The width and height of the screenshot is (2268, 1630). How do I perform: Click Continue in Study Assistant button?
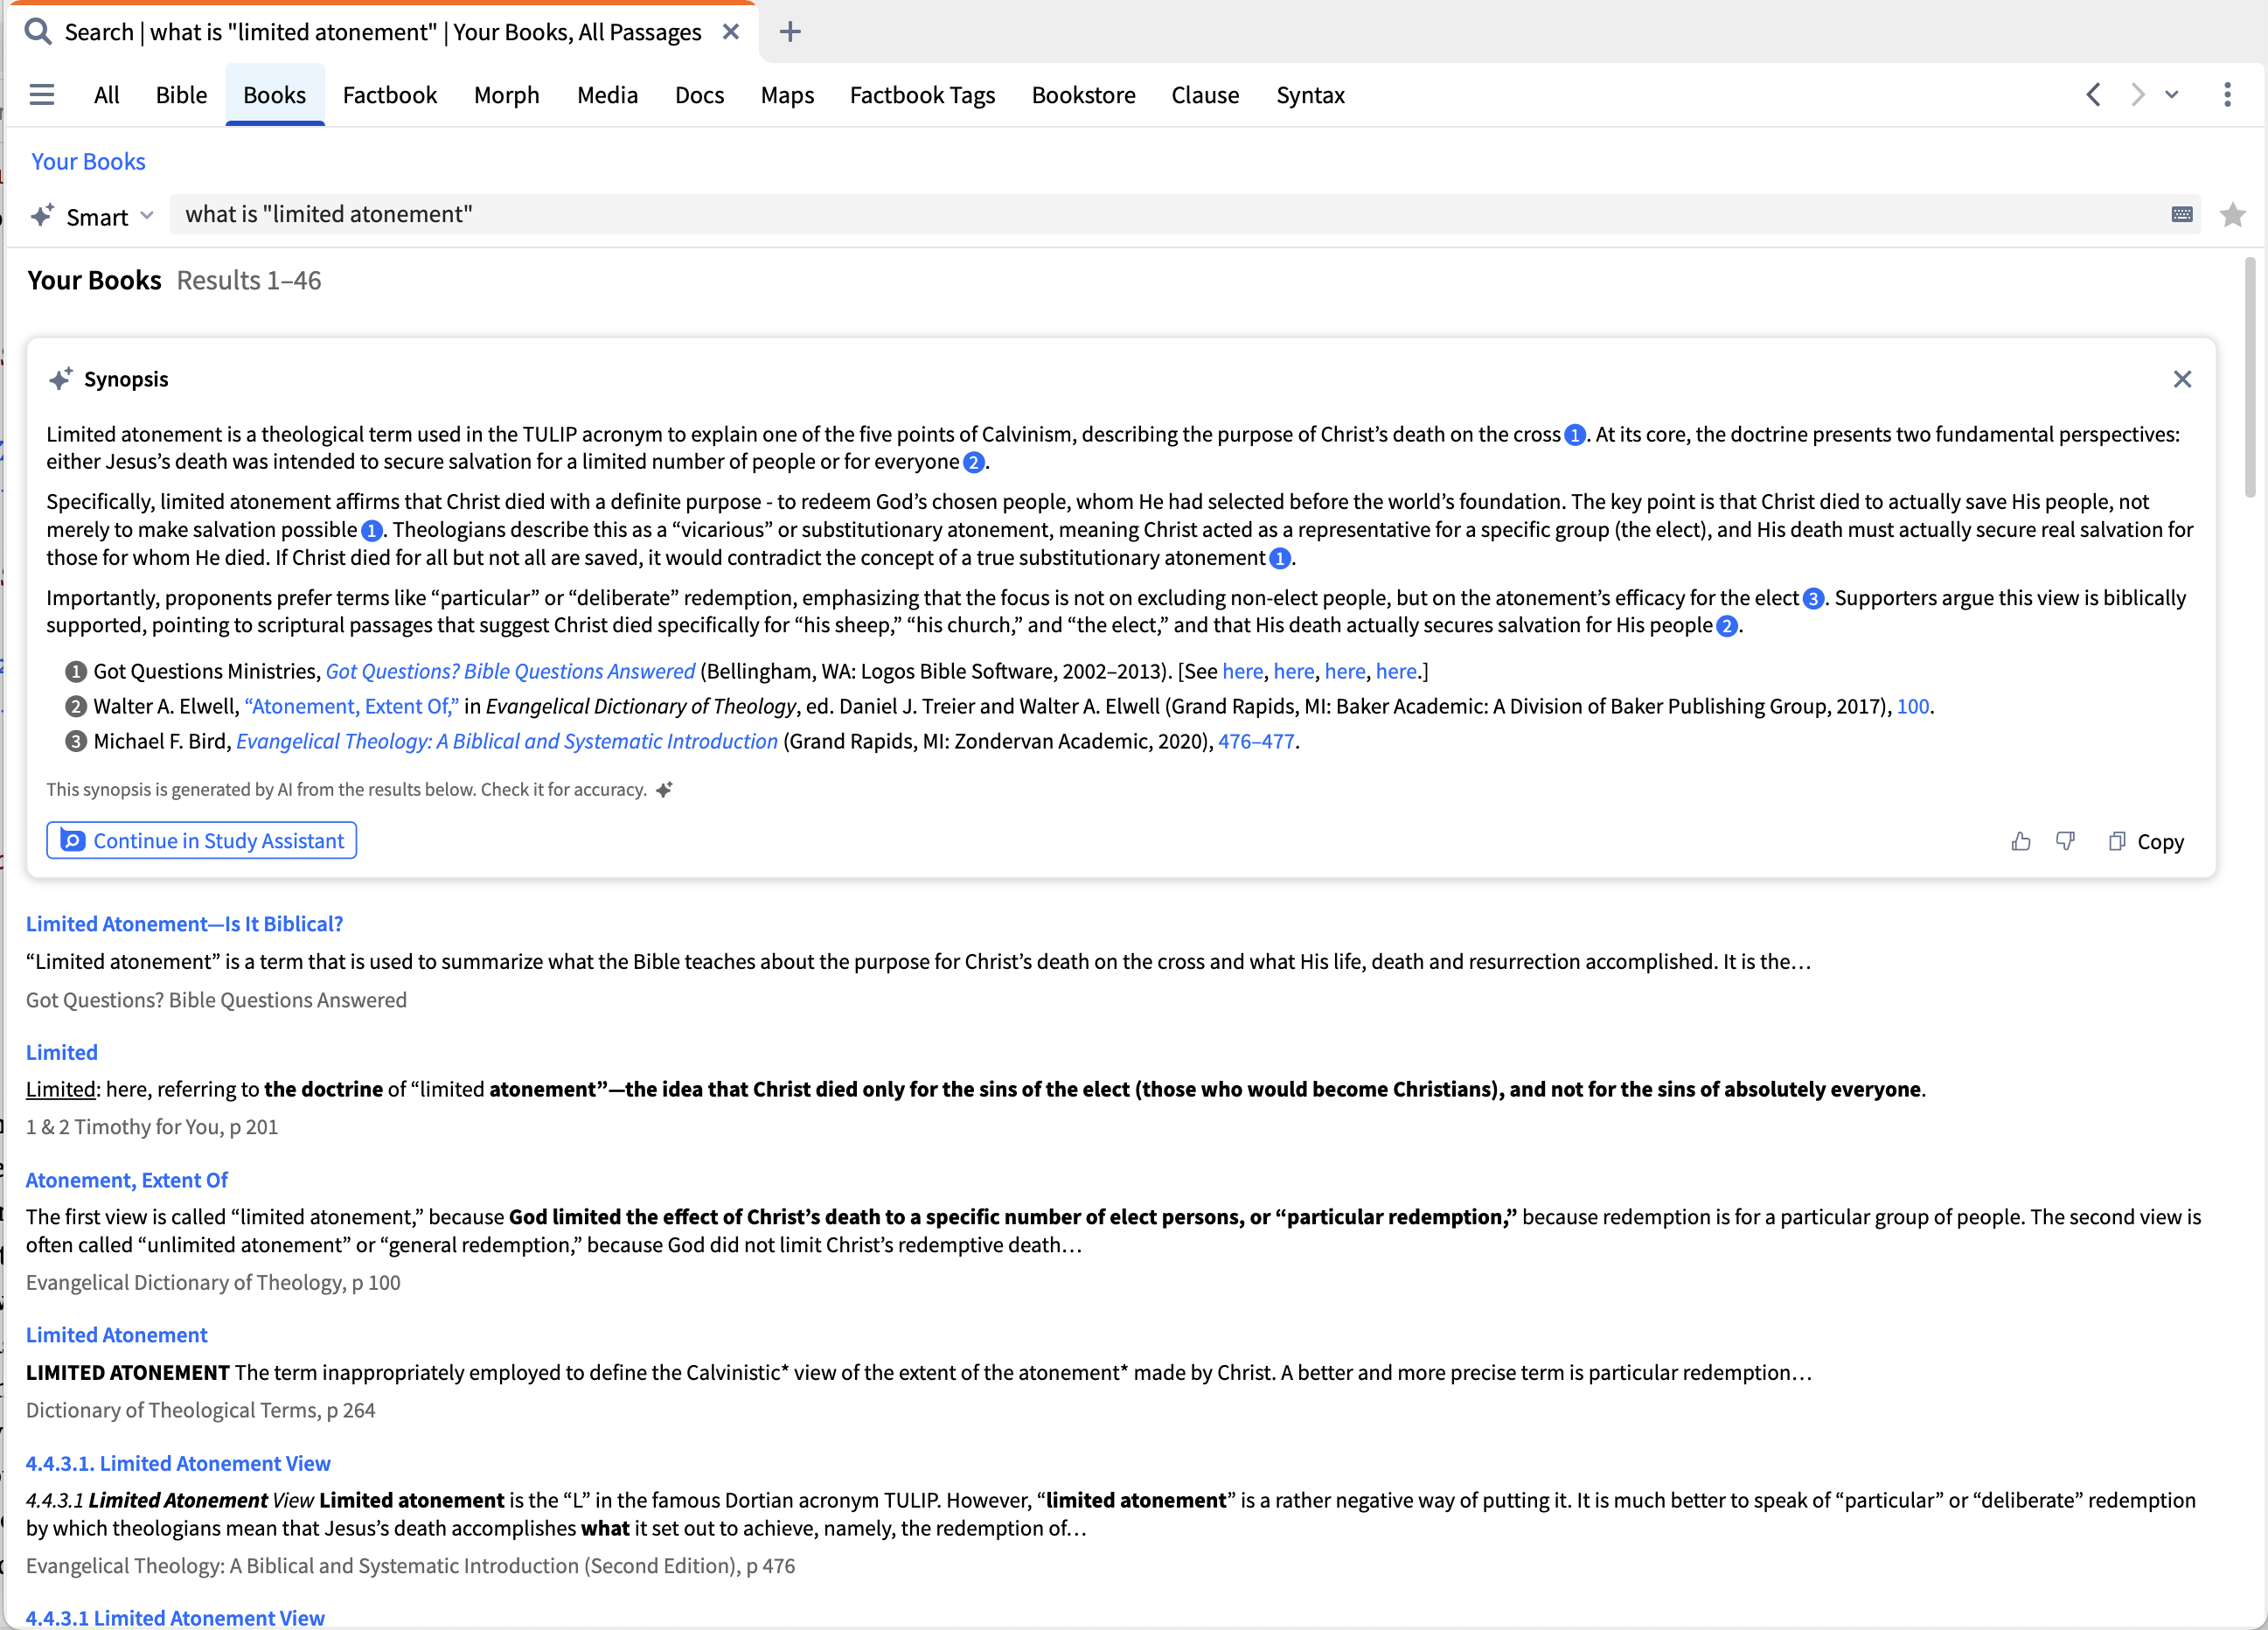click(x=202, y=841)
